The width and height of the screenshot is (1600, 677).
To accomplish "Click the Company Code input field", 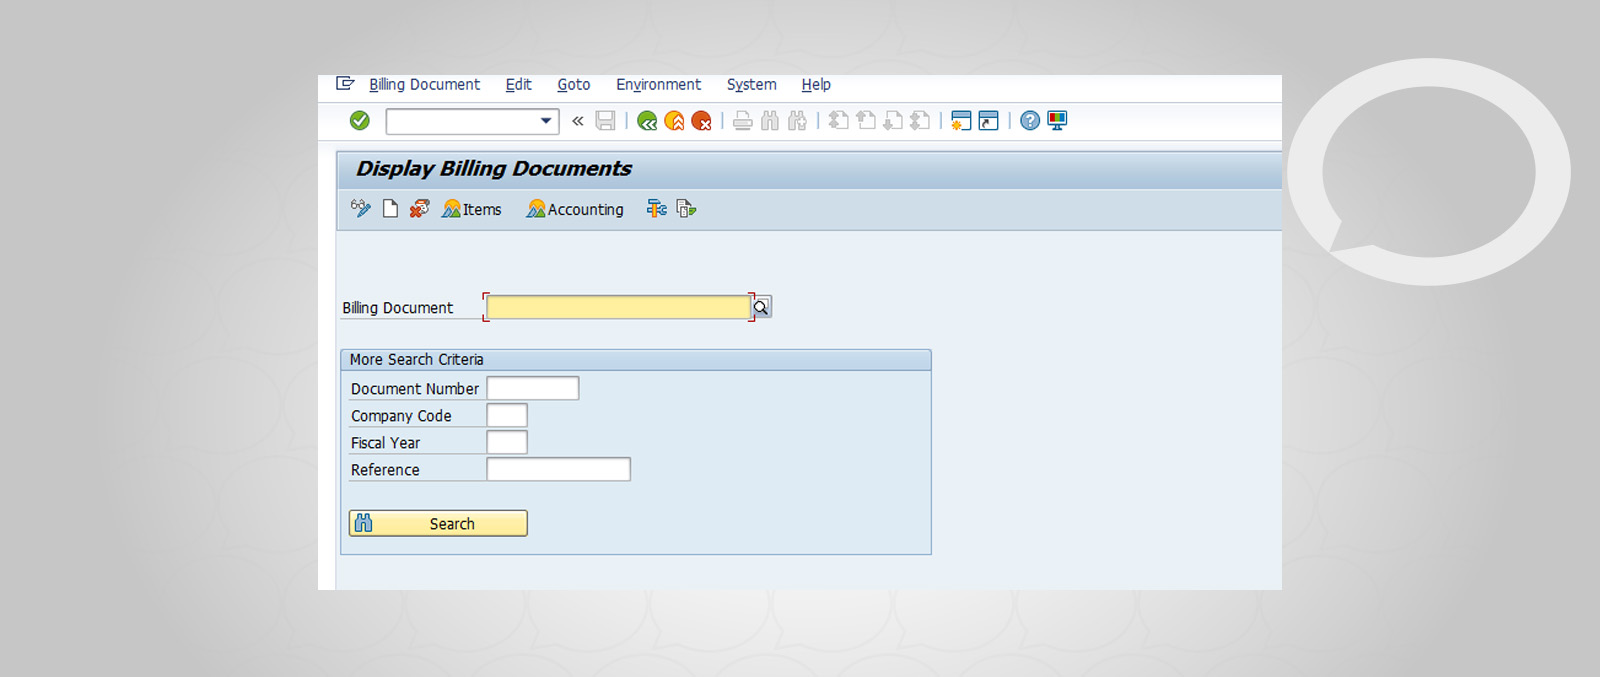I will click(507, 415).
